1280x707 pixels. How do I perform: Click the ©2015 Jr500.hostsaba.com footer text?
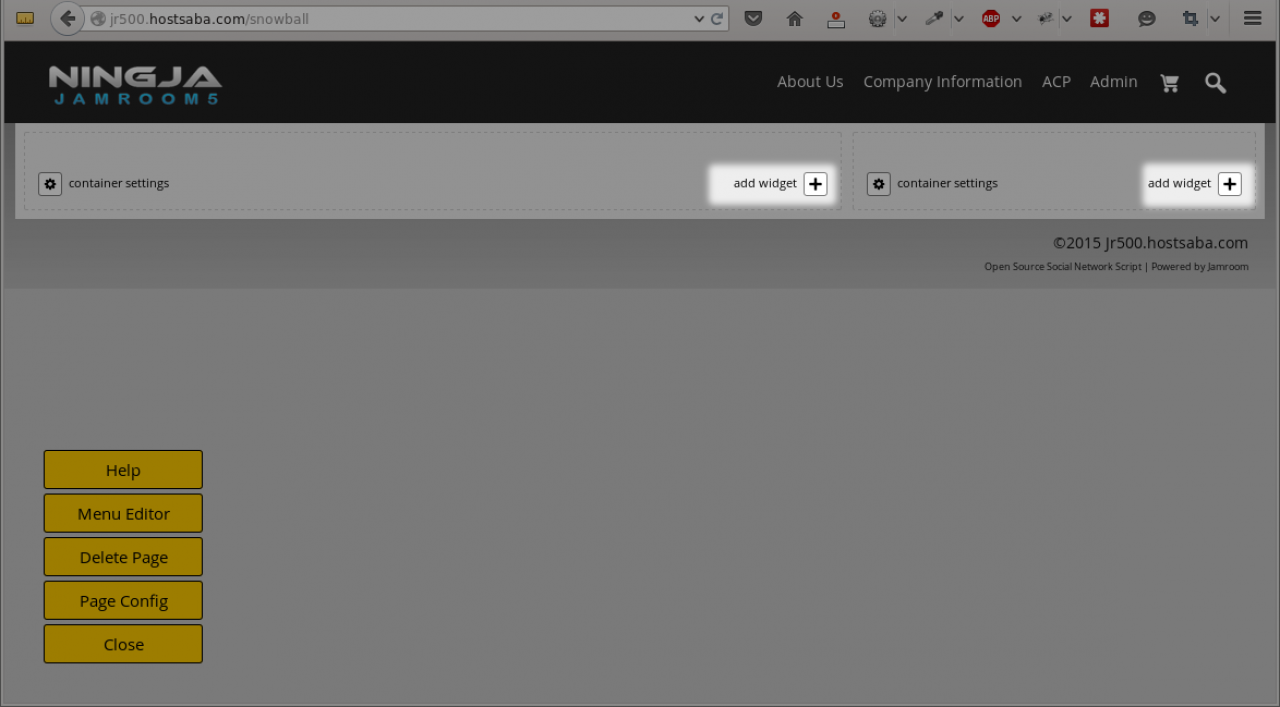pyautogui.click(x=1150, y=243)
